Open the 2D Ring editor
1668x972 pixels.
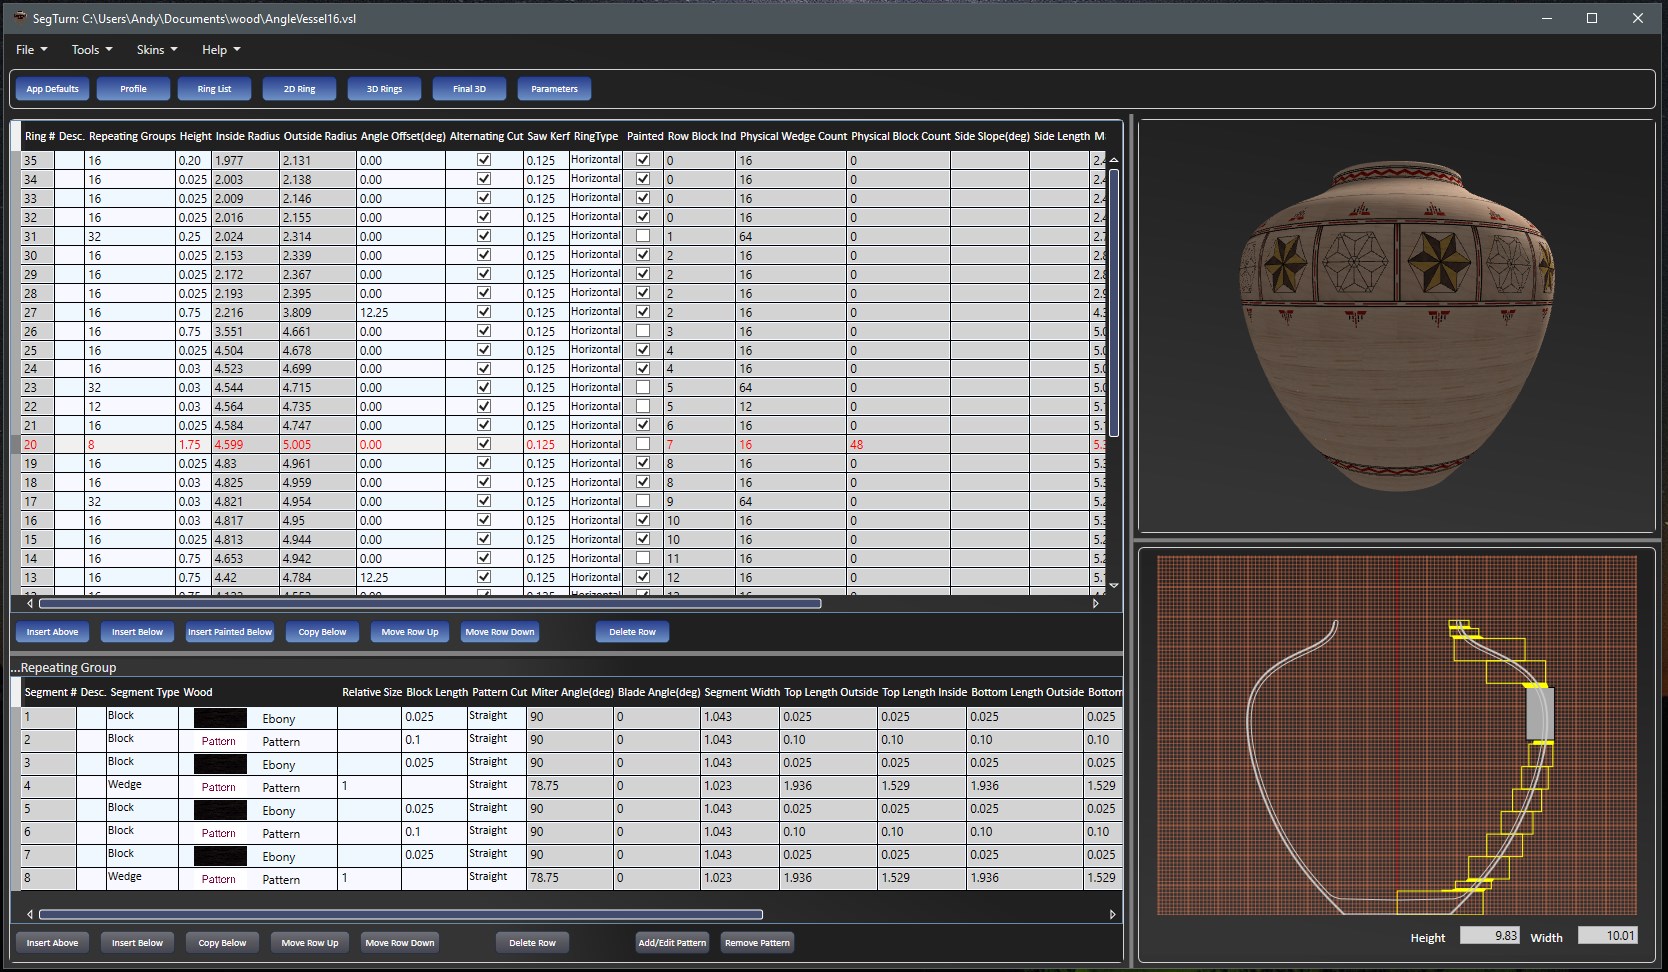pyautogui.click(x=299, y=89)
